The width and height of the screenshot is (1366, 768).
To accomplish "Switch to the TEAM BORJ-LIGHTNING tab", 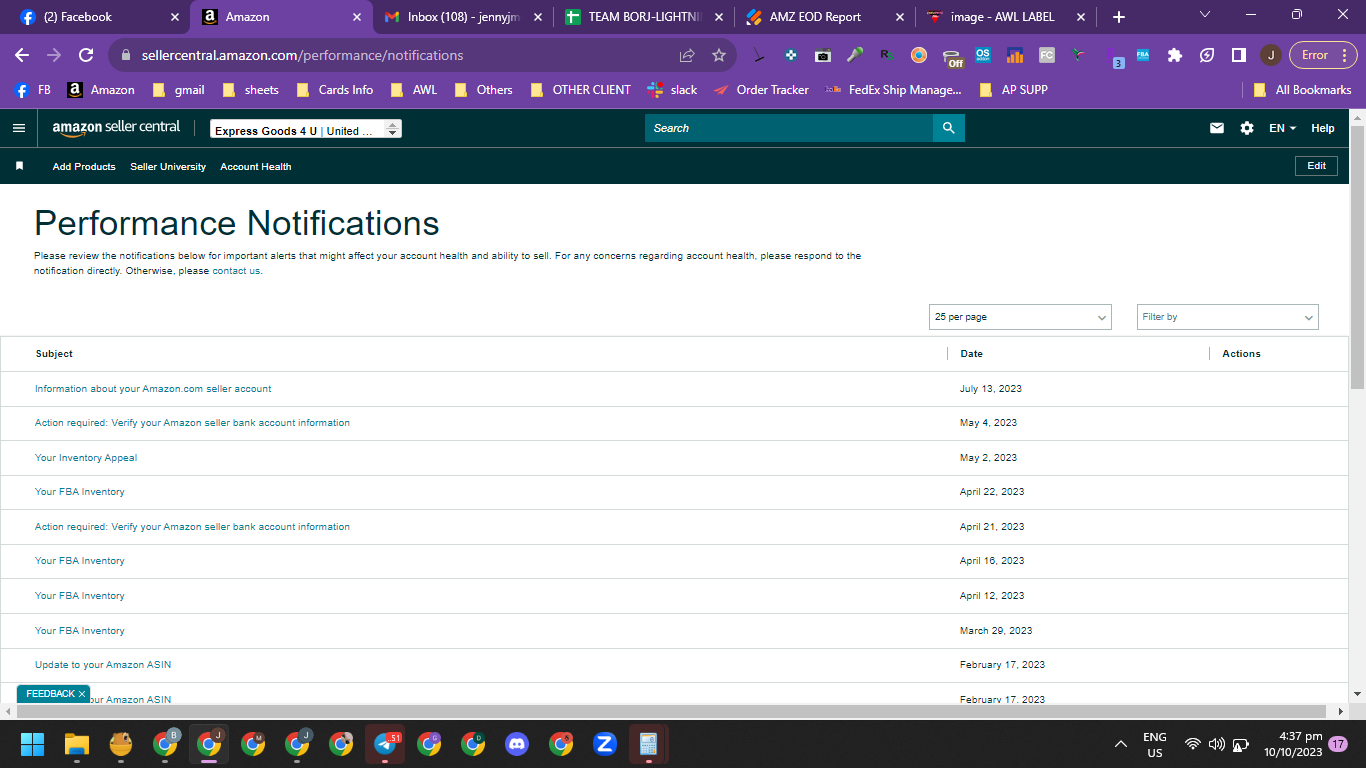I will pyautogui.click(x=643, y=17).
